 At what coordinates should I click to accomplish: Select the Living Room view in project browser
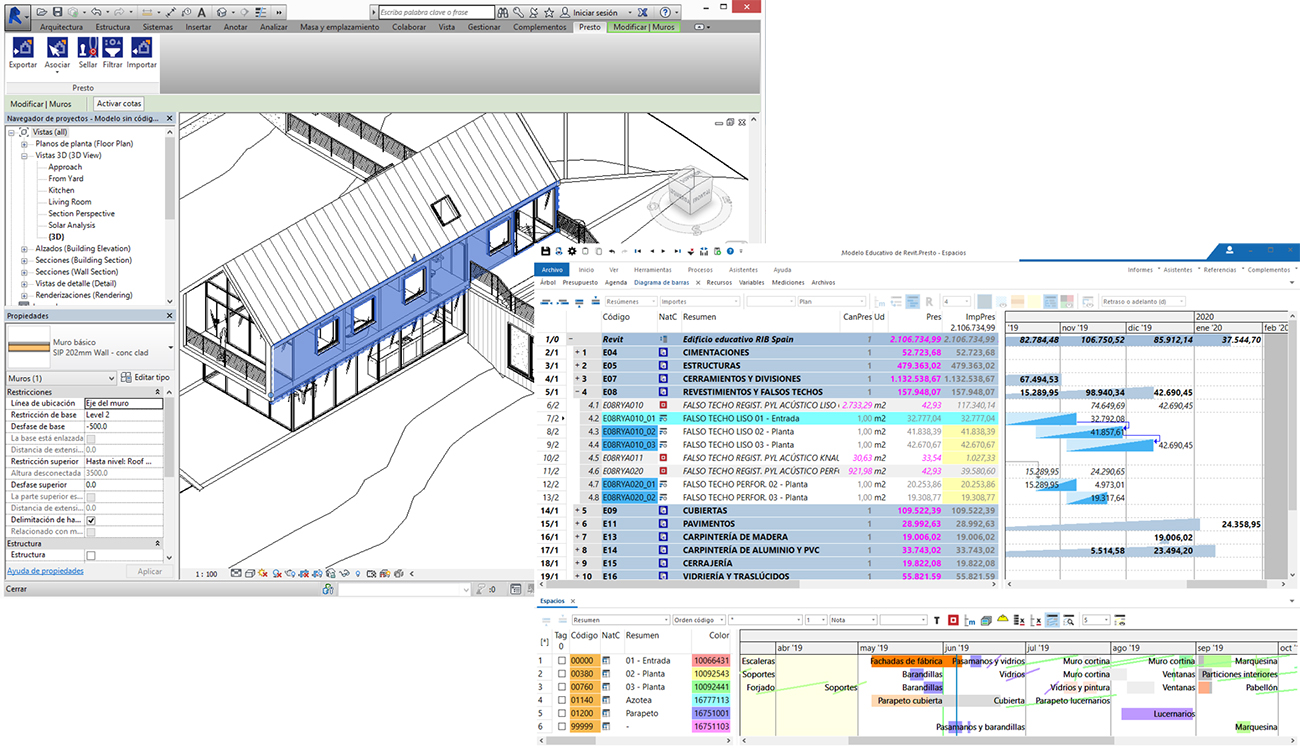[x=69, y=202]
